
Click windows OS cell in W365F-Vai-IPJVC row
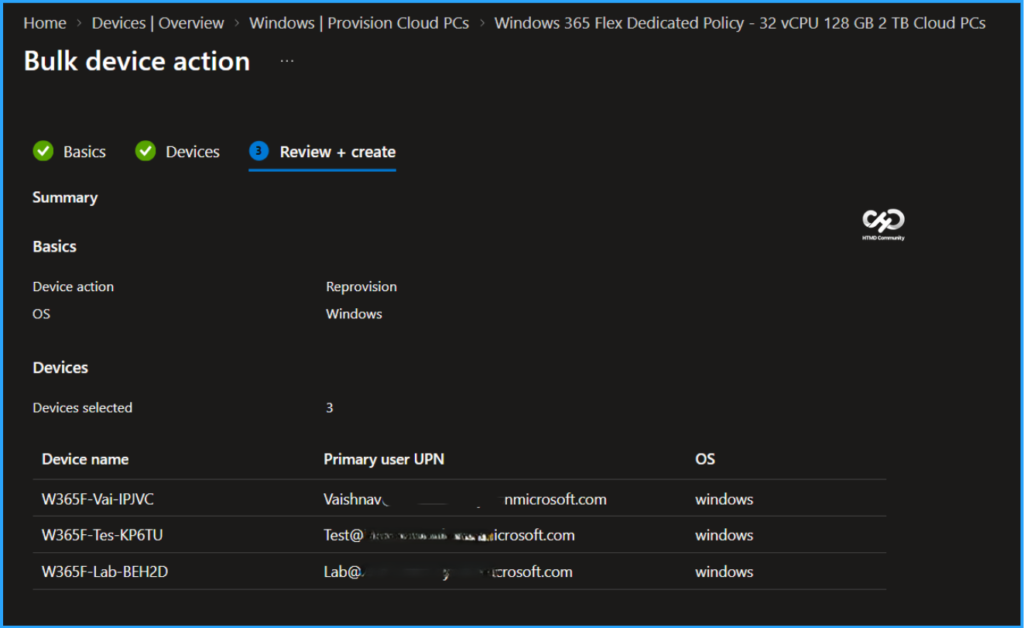(x=724, y=499)
